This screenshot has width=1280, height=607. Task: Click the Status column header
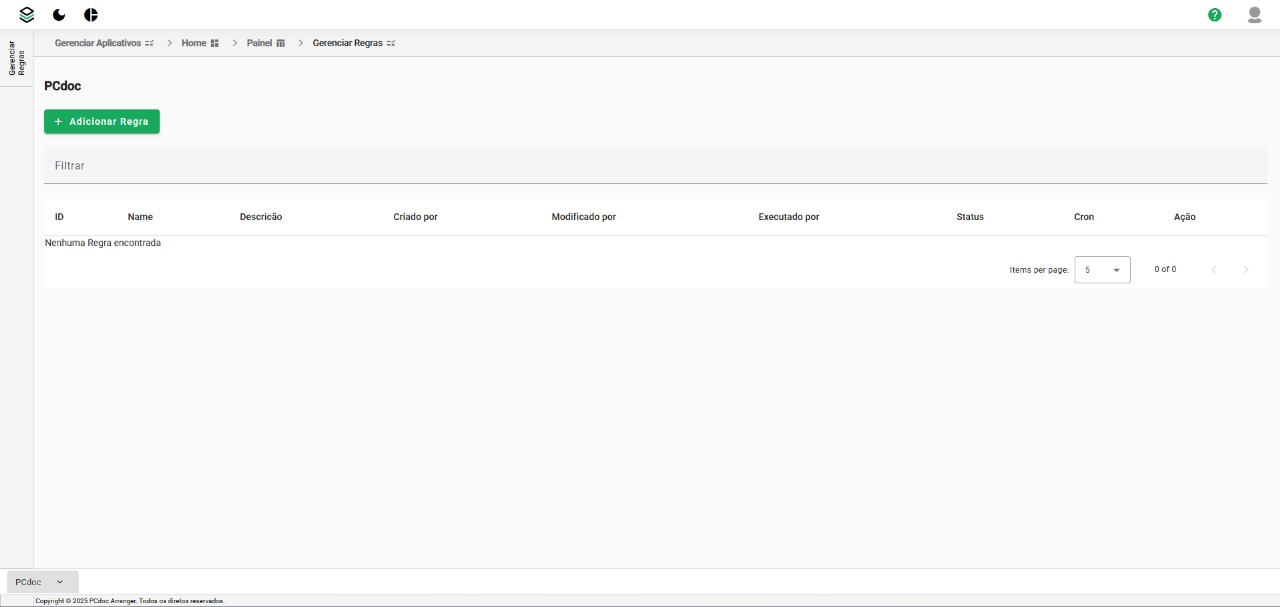point(969,217)
